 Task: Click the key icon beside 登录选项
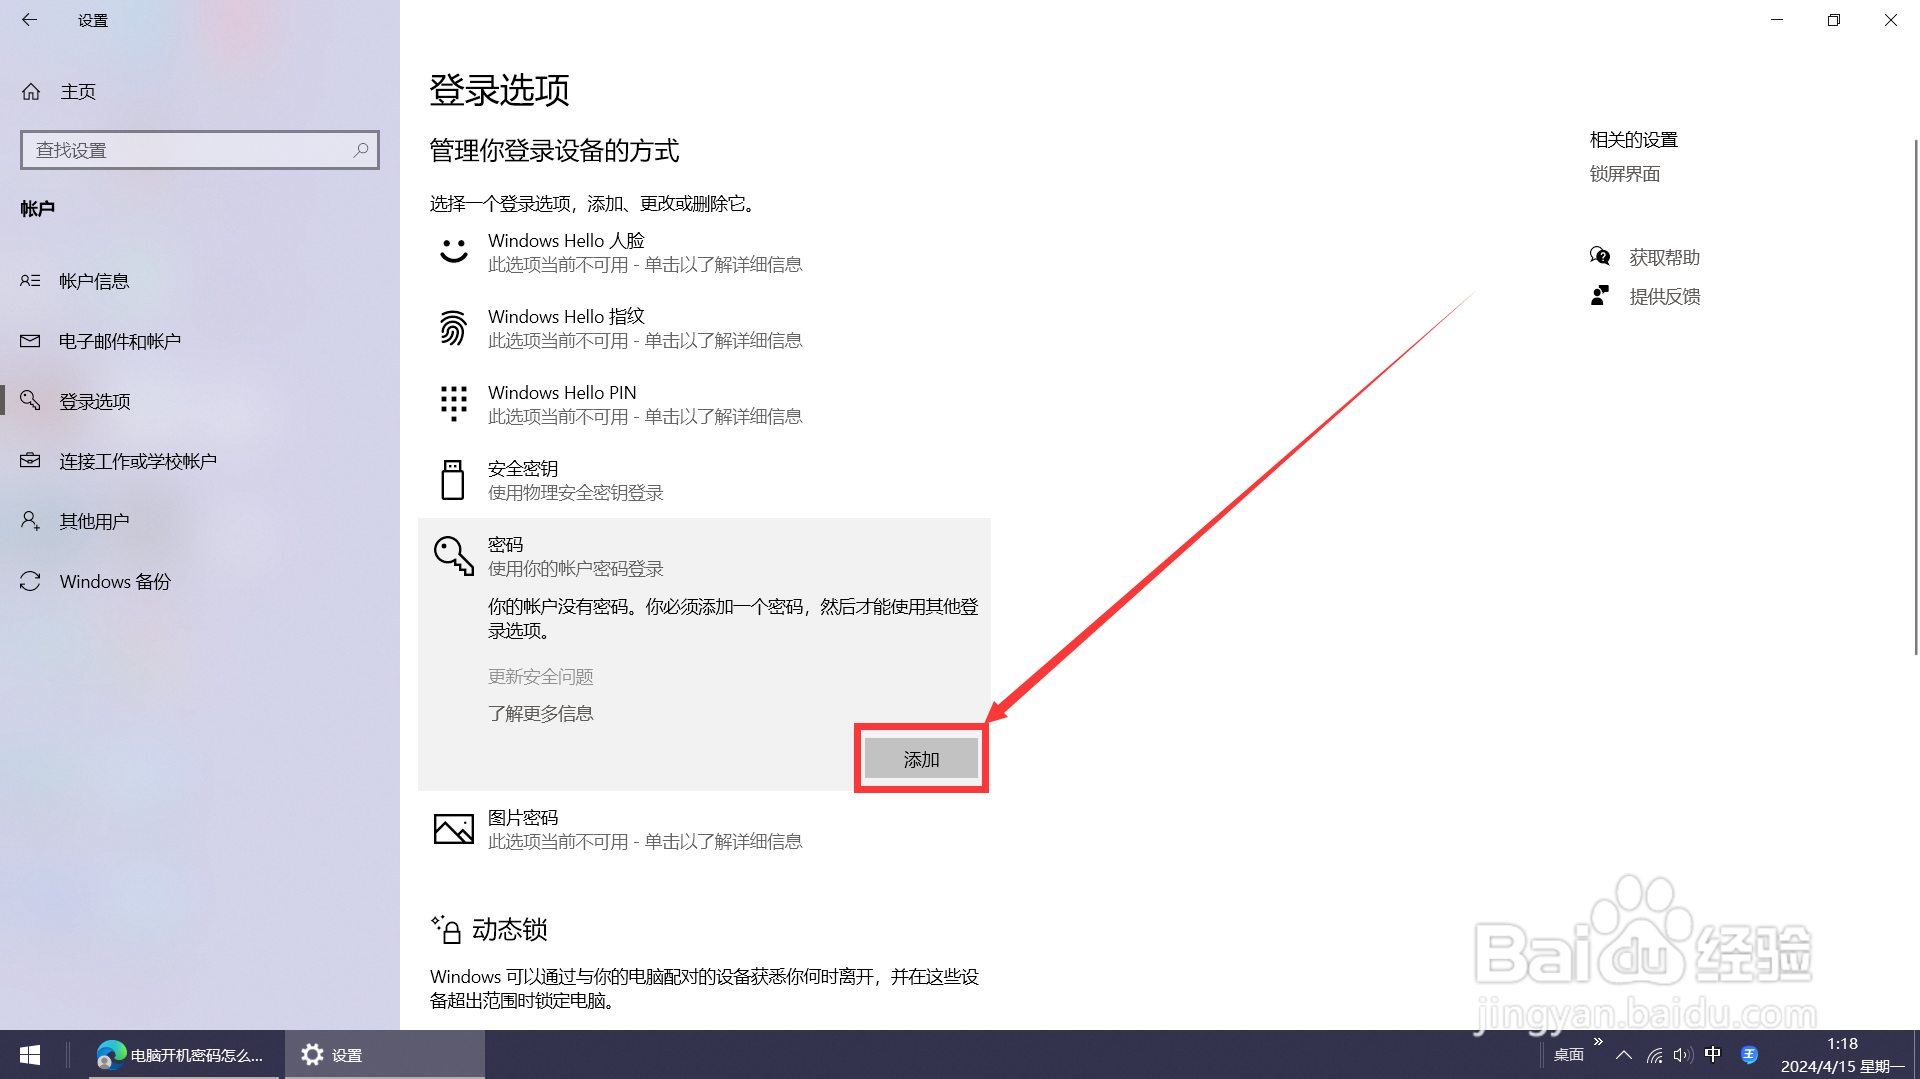pyautogui.click(x=30, y=401)
